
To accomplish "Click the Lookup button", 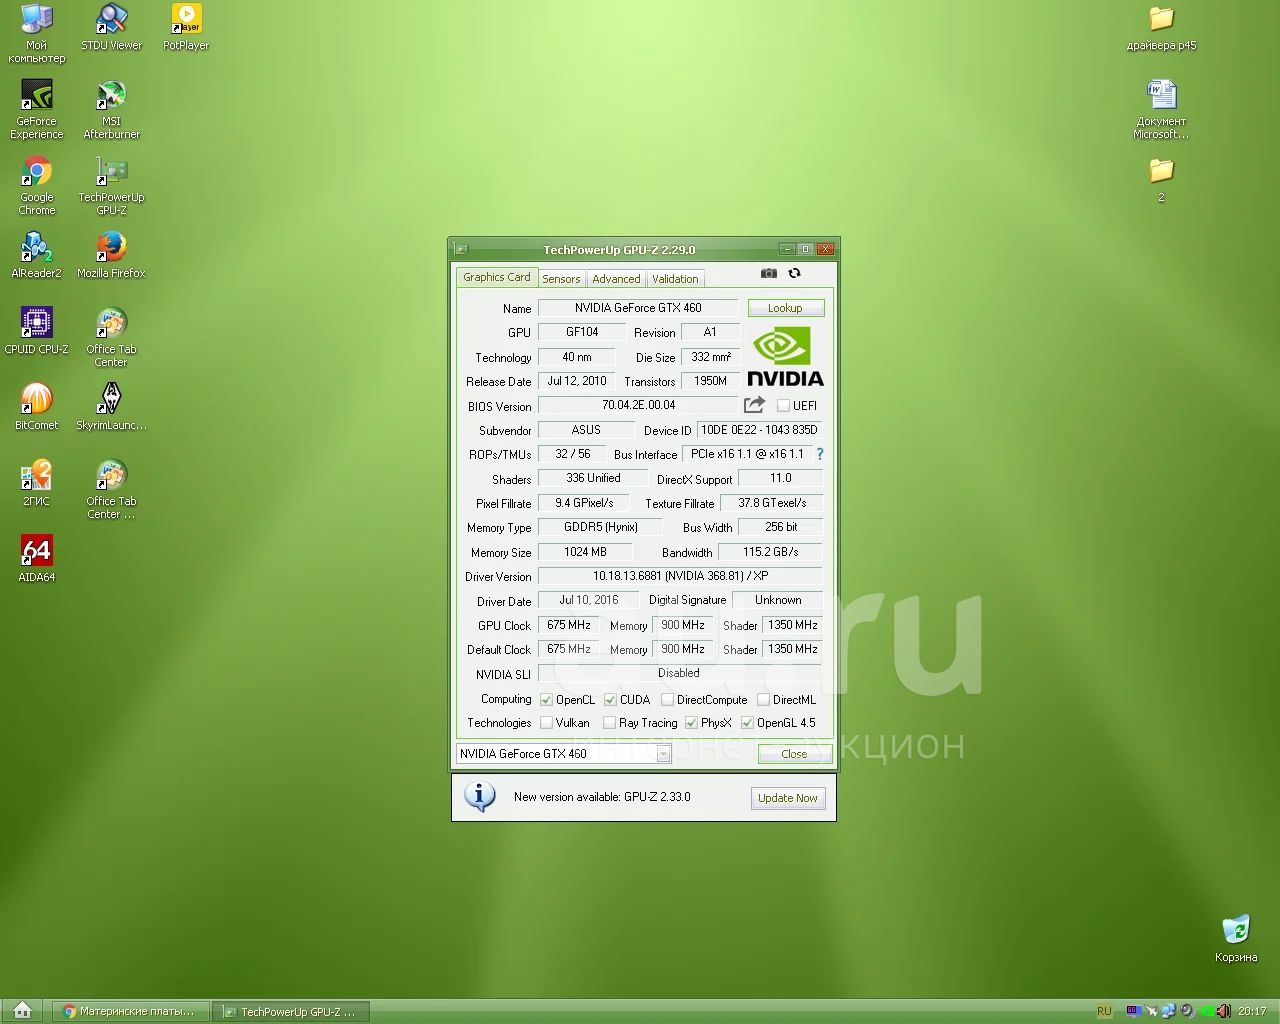I will (785, 308).
